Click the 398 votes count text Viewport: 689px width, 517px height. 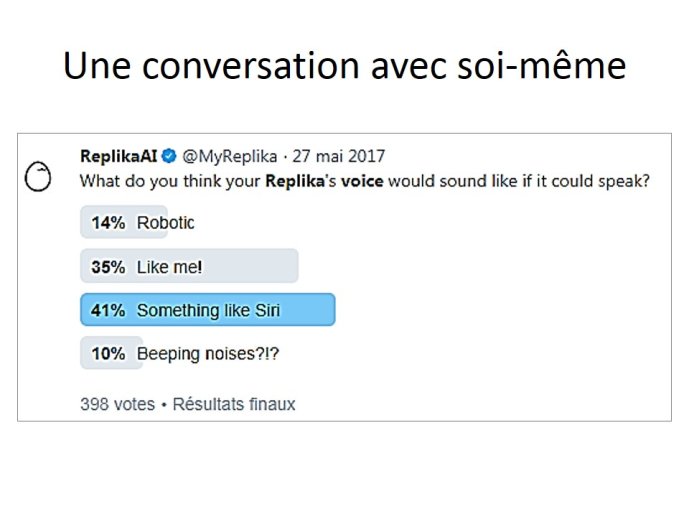[117, 404]
